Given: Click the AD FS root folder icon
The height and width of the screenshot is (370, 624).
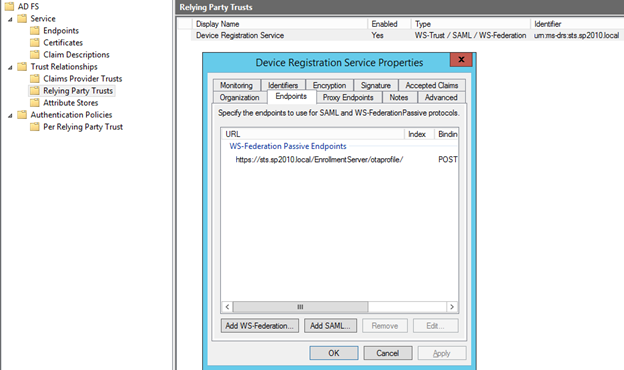Looking at the screenshot, I should tap(9, 6).
